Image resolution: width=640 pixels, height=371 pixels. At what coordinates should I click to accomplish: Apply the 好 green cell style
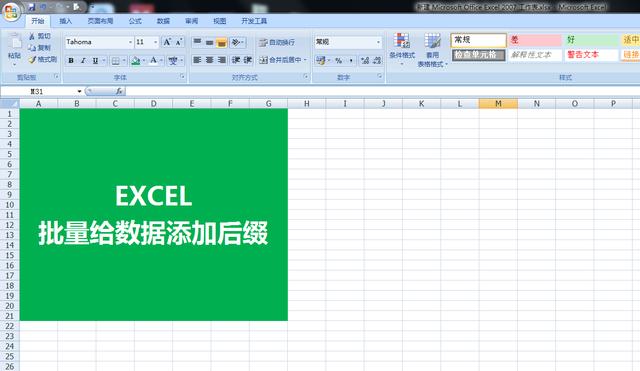click(591, 40)
